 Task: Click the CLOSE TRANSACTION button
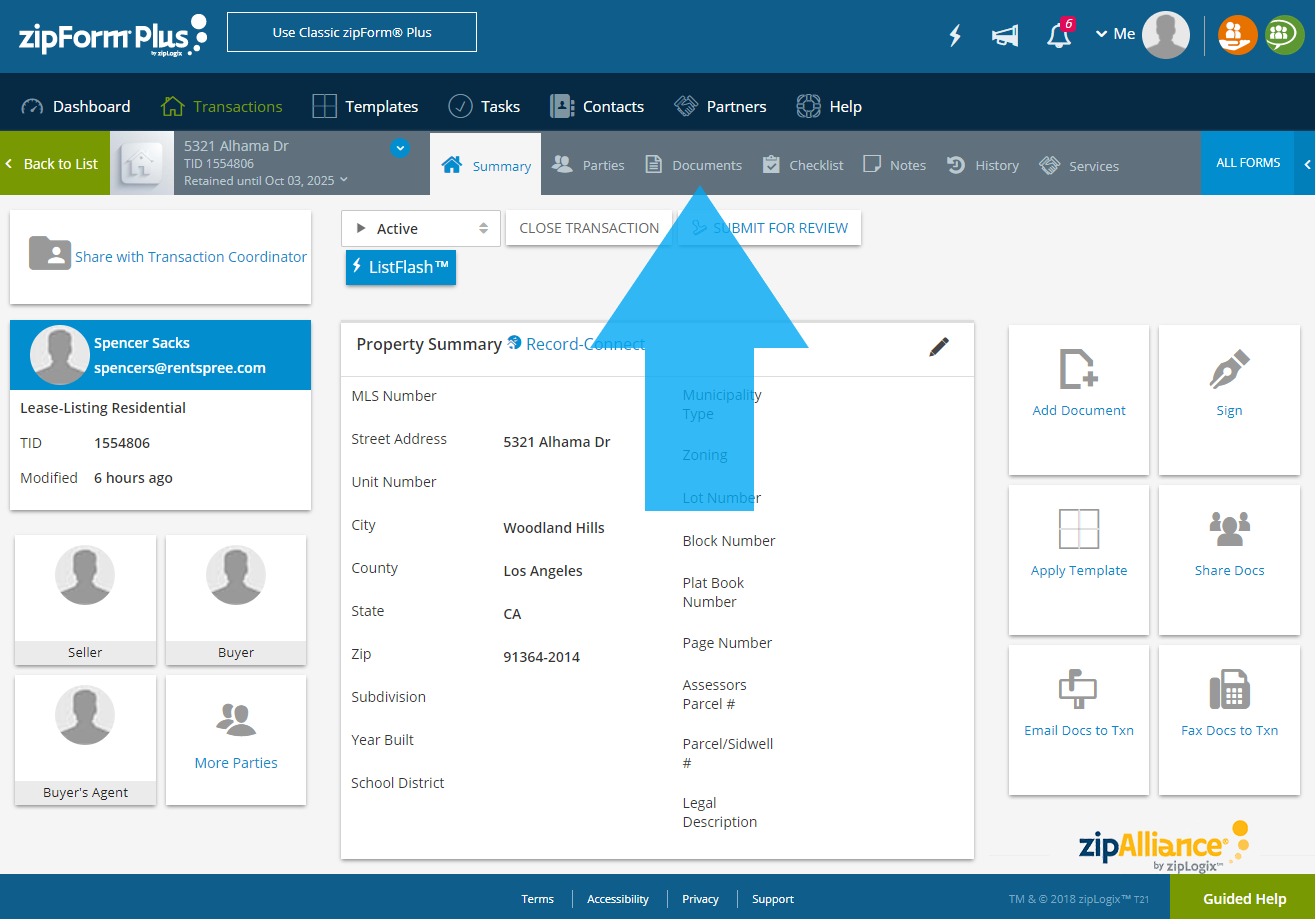[x=589, y=228]
